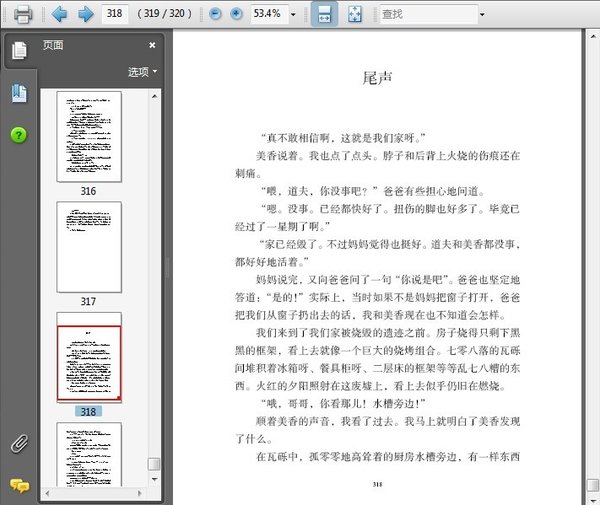The height and width of the screenshot is (505, 600).
Task: Click the page number input field
Action: [x=116, y=14]
